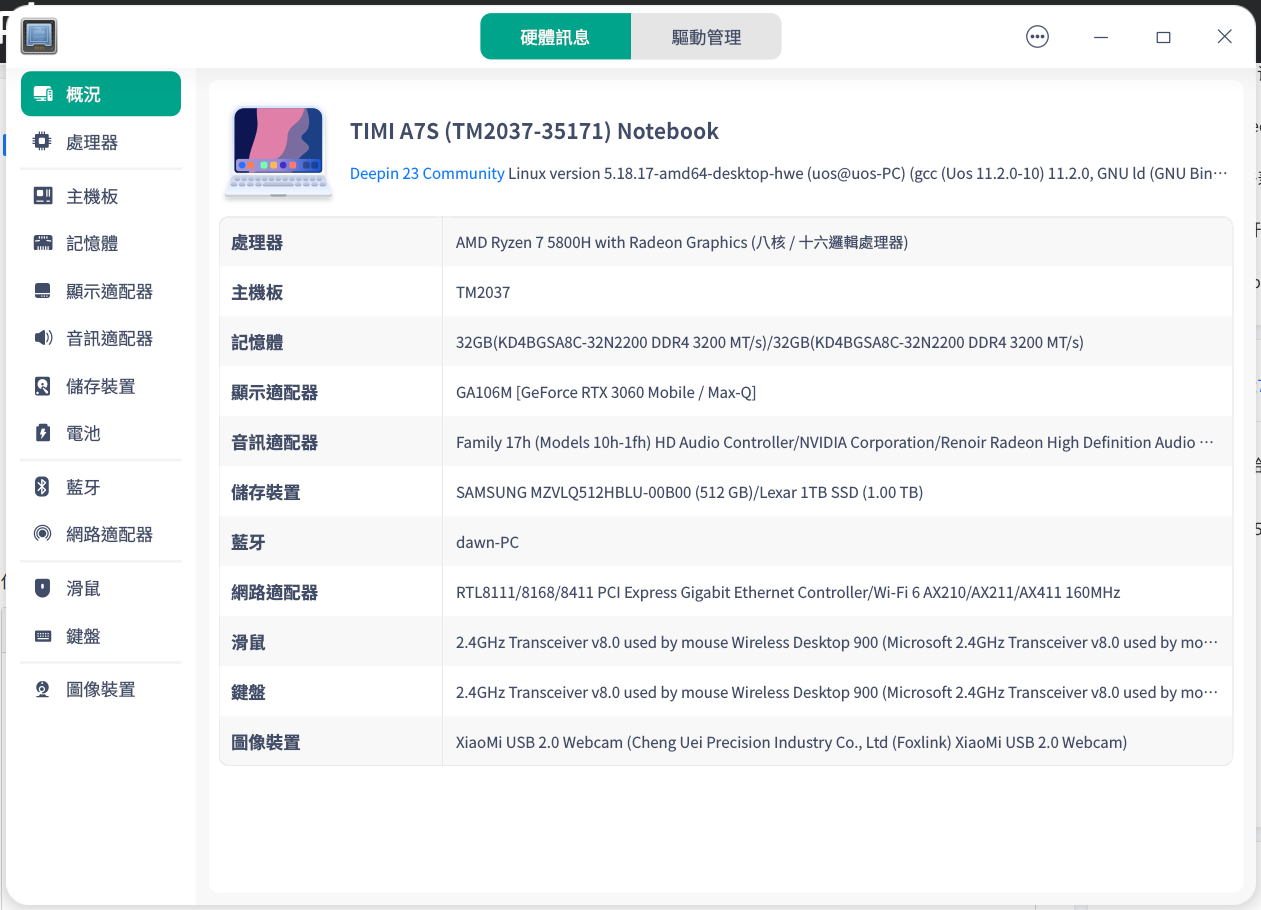
Task: Click the 鍵盤 row label in the table
Action: [x=248, y=692]
